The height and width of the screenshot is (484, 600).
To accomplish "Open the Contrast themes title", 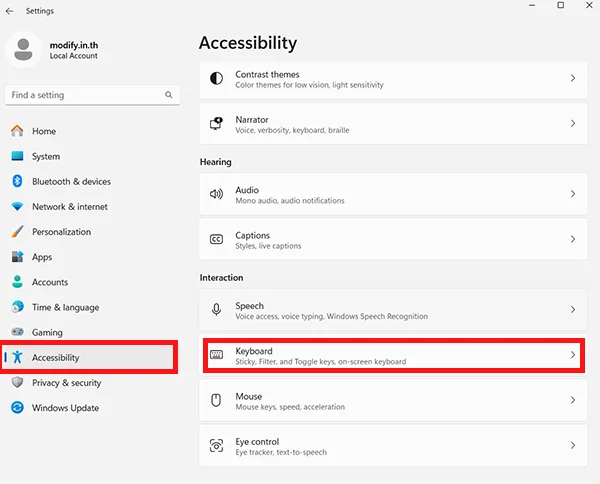I will 267,74.
